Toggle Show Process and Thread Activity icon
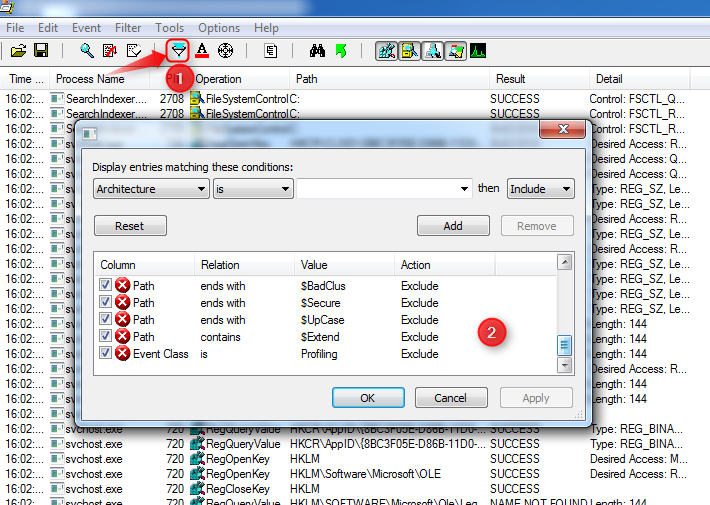Image resolution: width=710 pixels, height=505 pixels. (456, 51)
